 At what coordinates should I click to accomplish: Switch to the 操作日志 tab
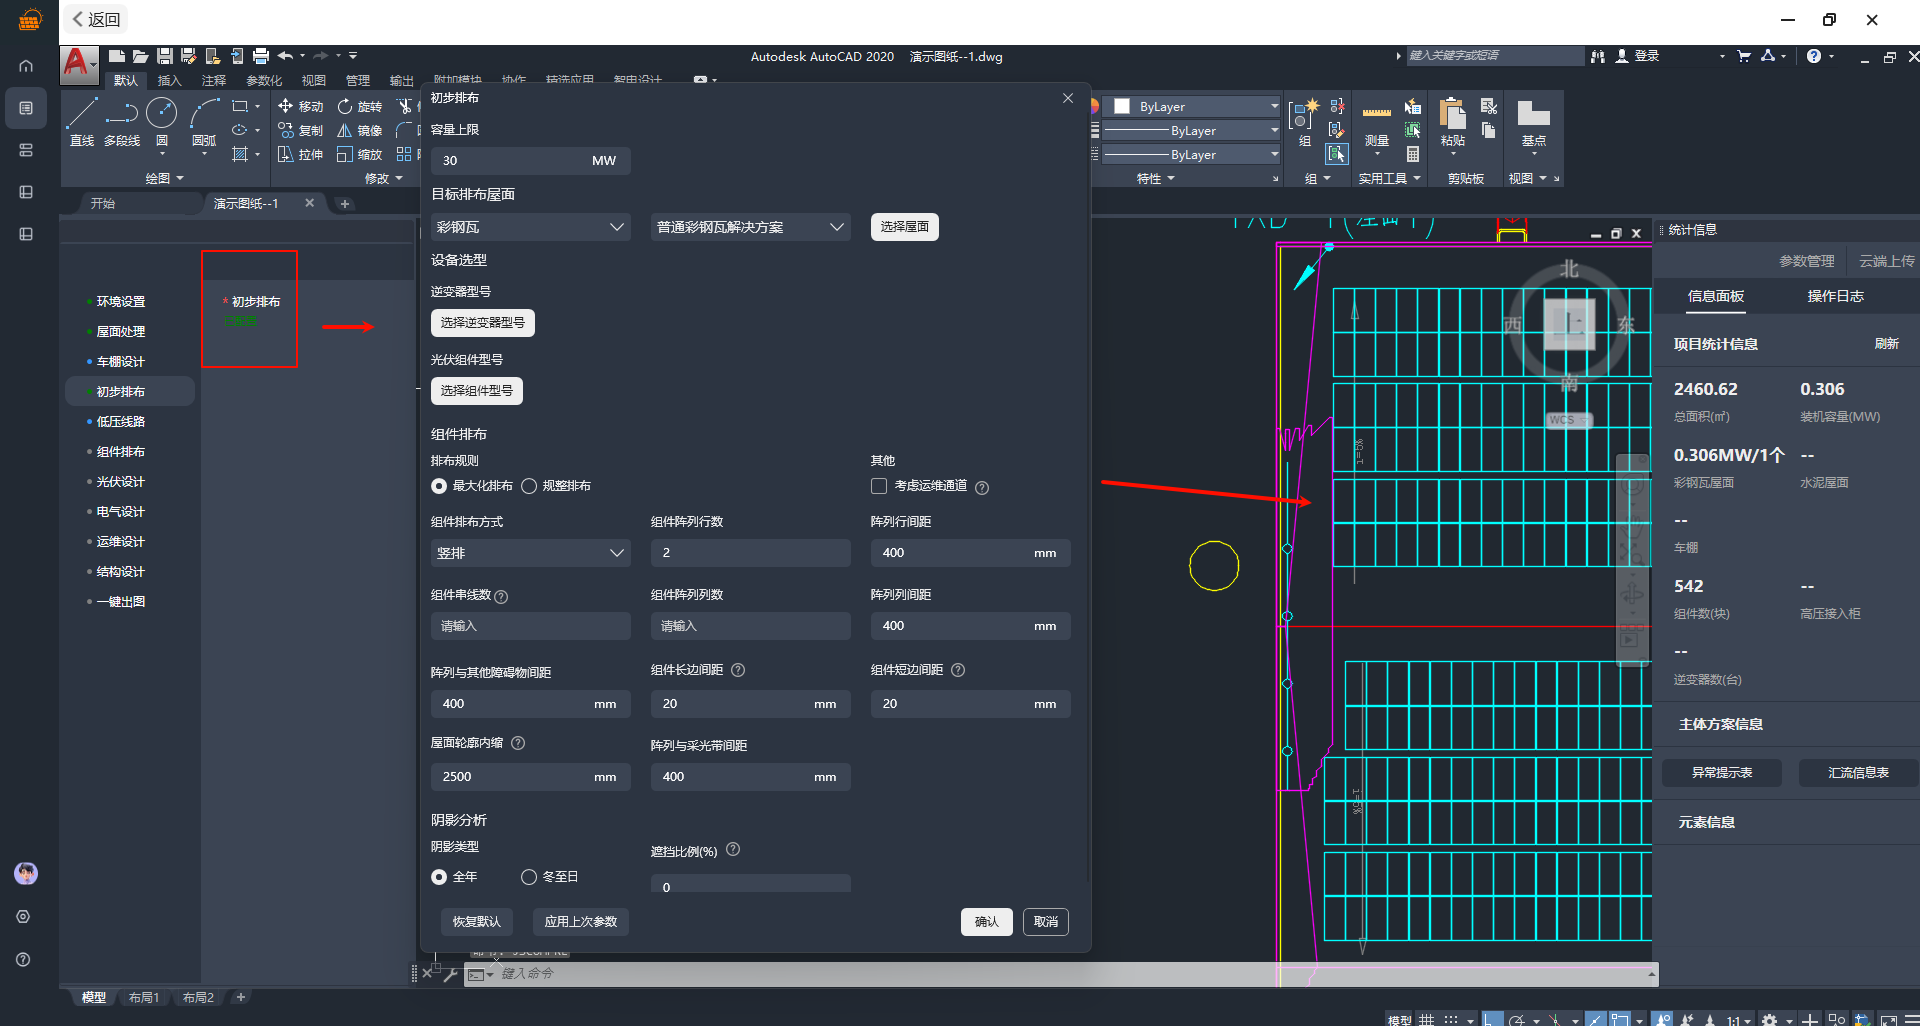(1835, 296)
